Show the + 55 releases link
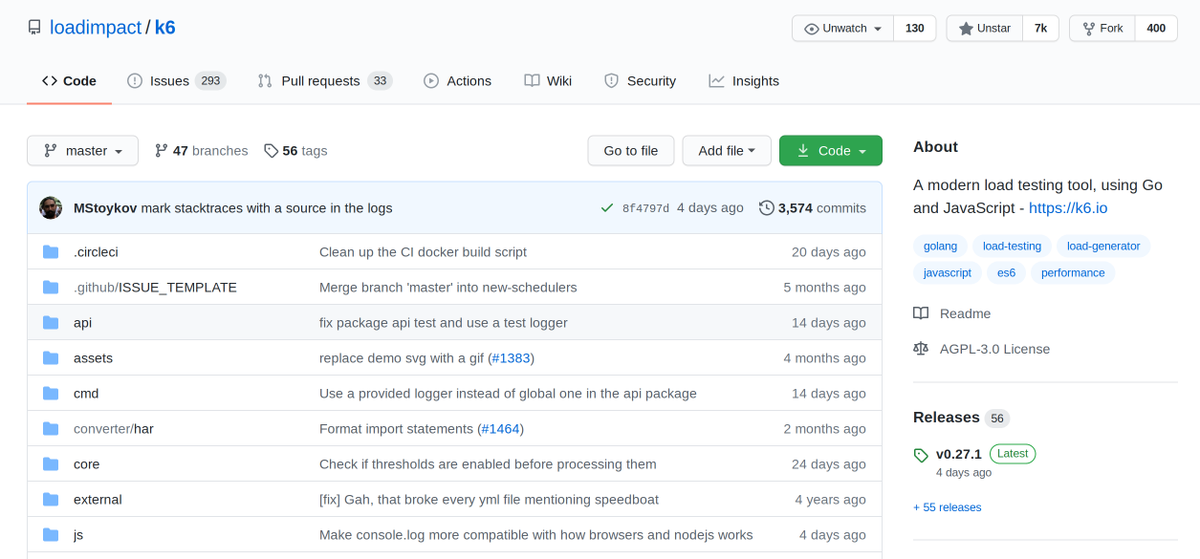Screen dimensions: 1200x559 (947, 507)
